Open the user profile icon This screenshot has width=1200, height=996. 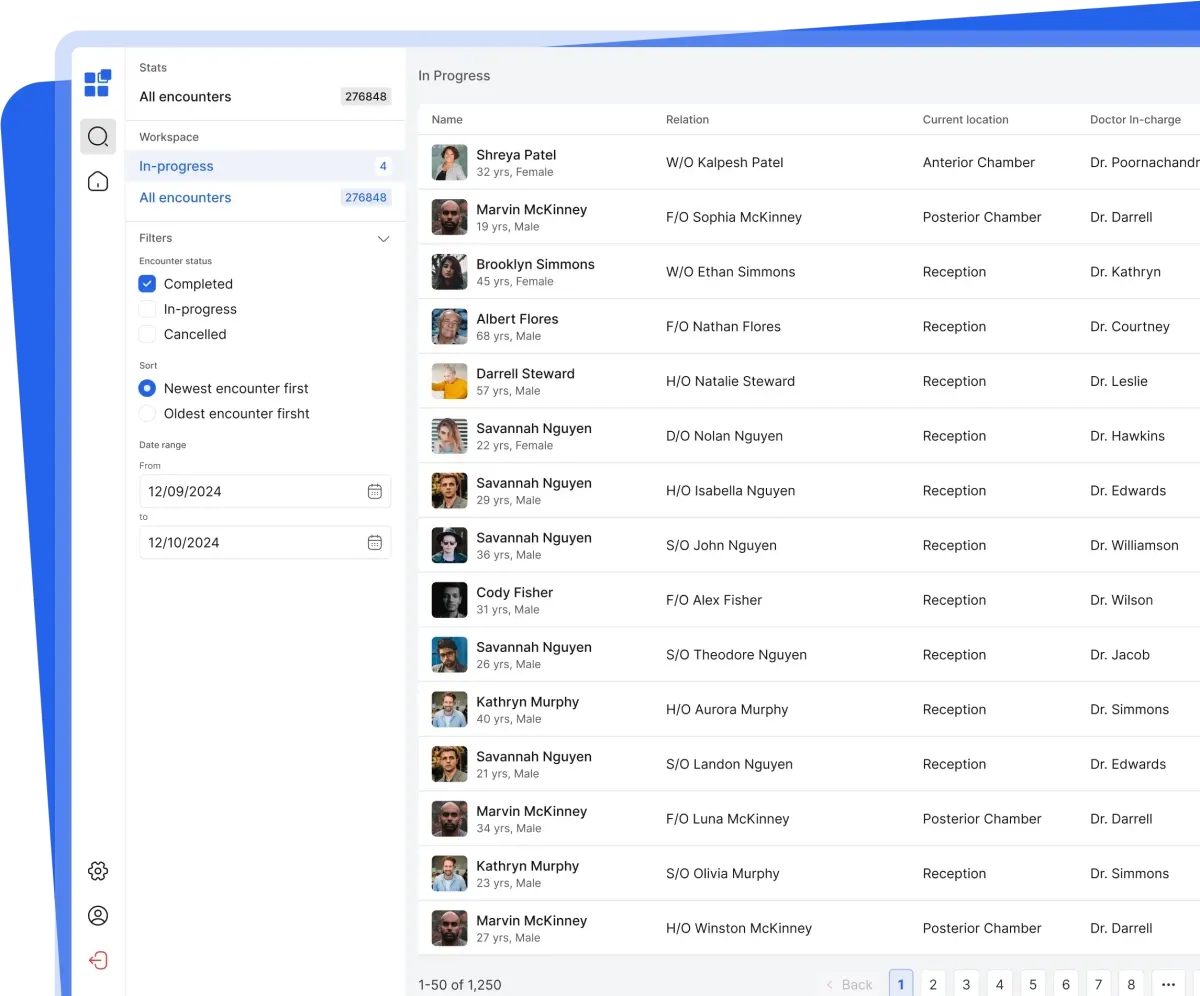coord(98,915)
